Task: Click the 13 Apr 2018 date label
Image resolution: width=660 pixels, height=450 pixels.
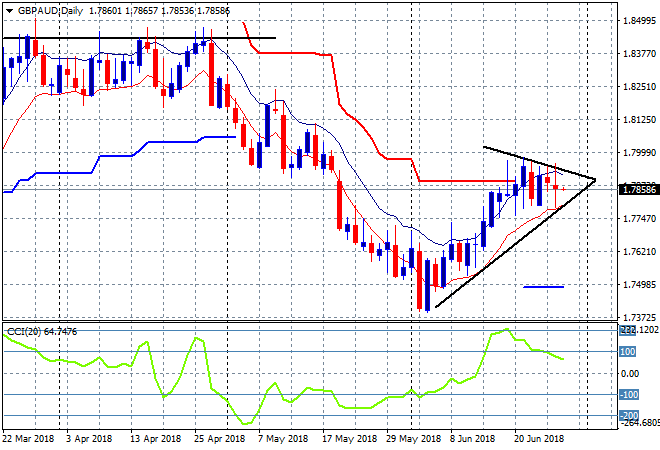Action: tap(156, 439)
